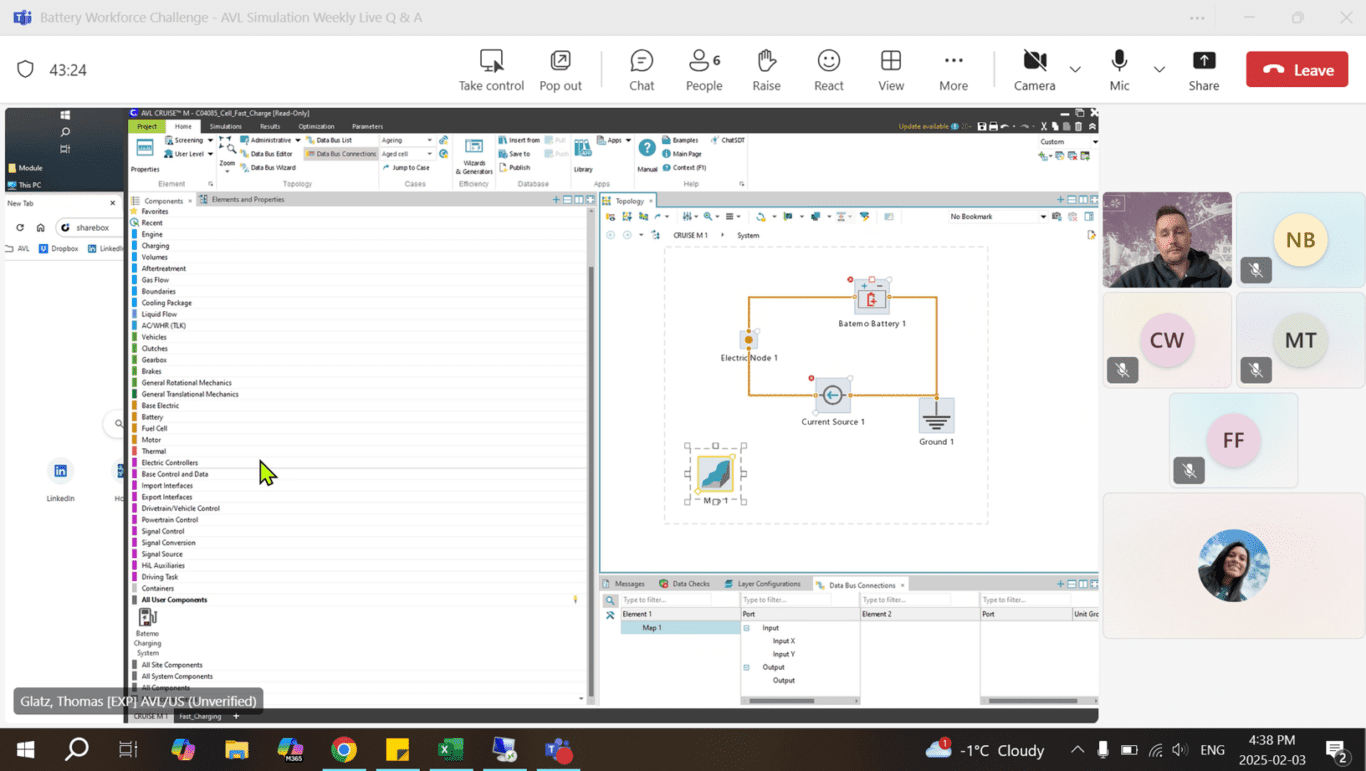1366x771 pixels.
Task: Open the People participants list
Action: [704, 70]
